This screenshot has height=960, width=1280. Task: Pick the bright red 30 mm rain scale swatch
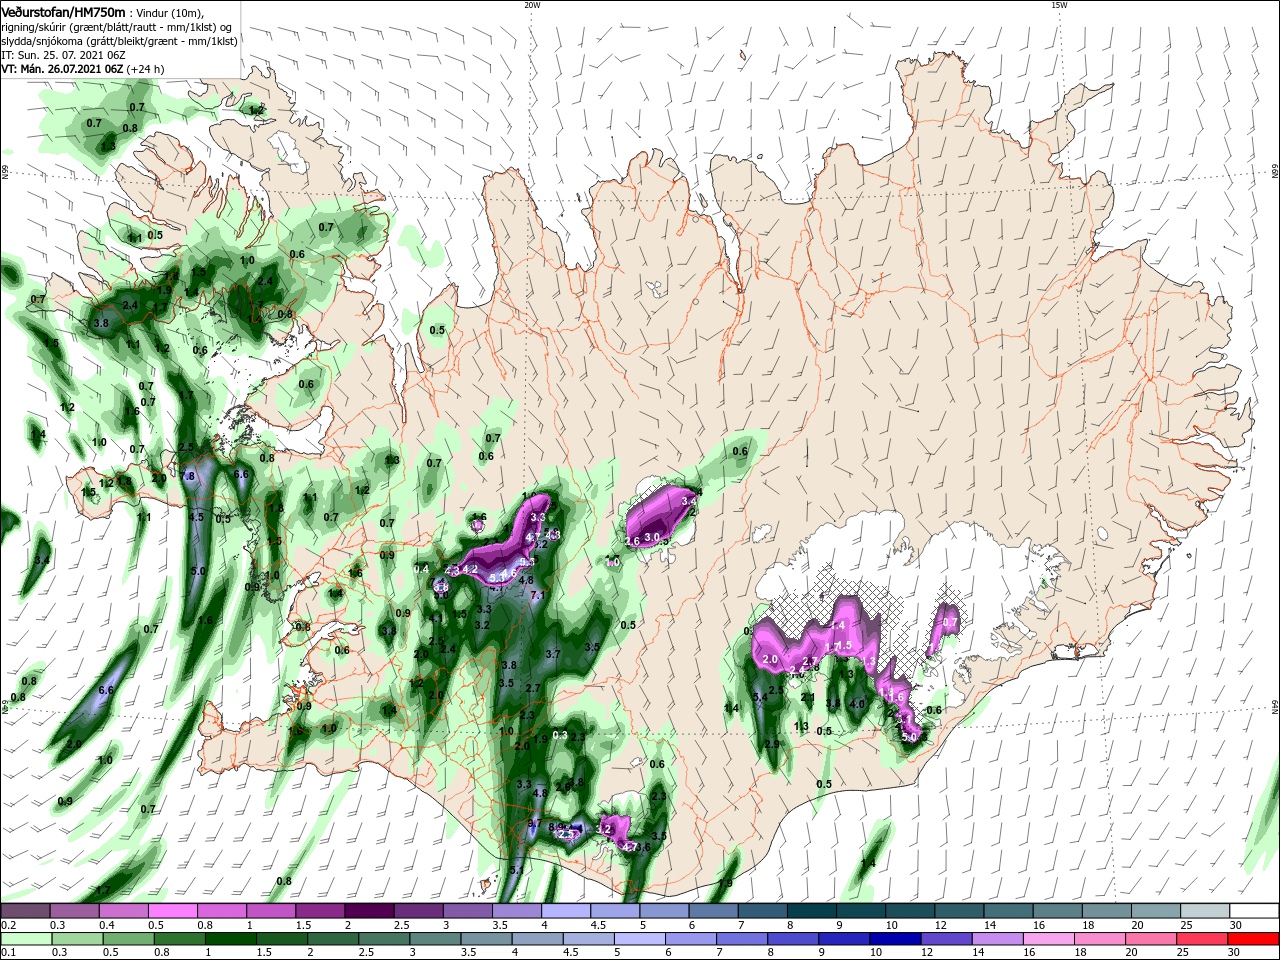pyautogui.click(x=1255, y=938)
